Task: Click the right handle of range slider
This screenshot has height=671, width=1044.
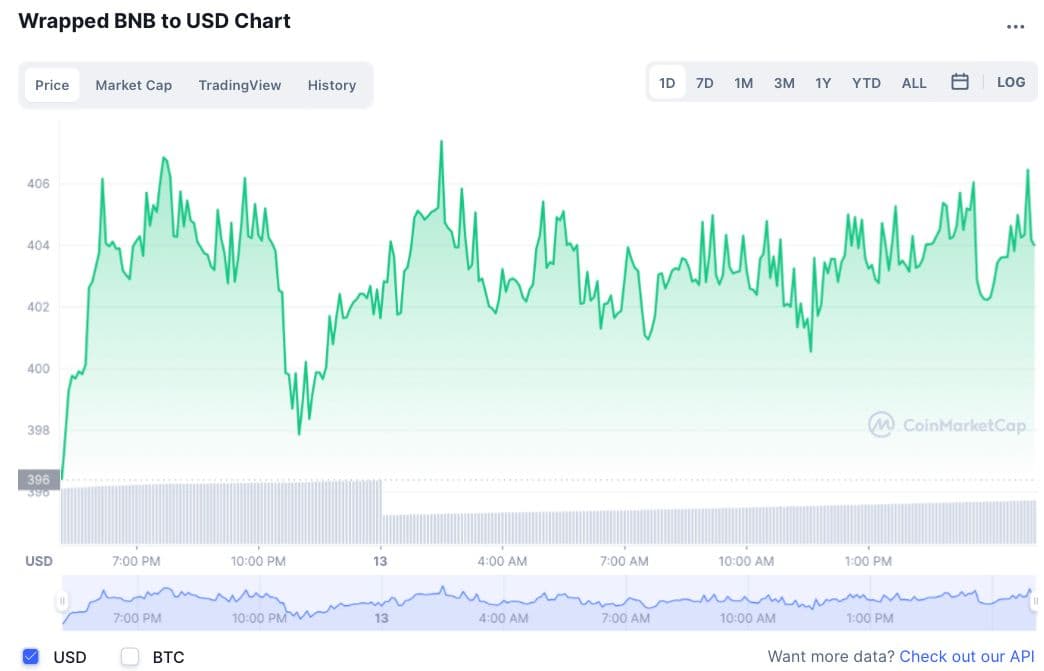Action: [x=1035, y=602]
